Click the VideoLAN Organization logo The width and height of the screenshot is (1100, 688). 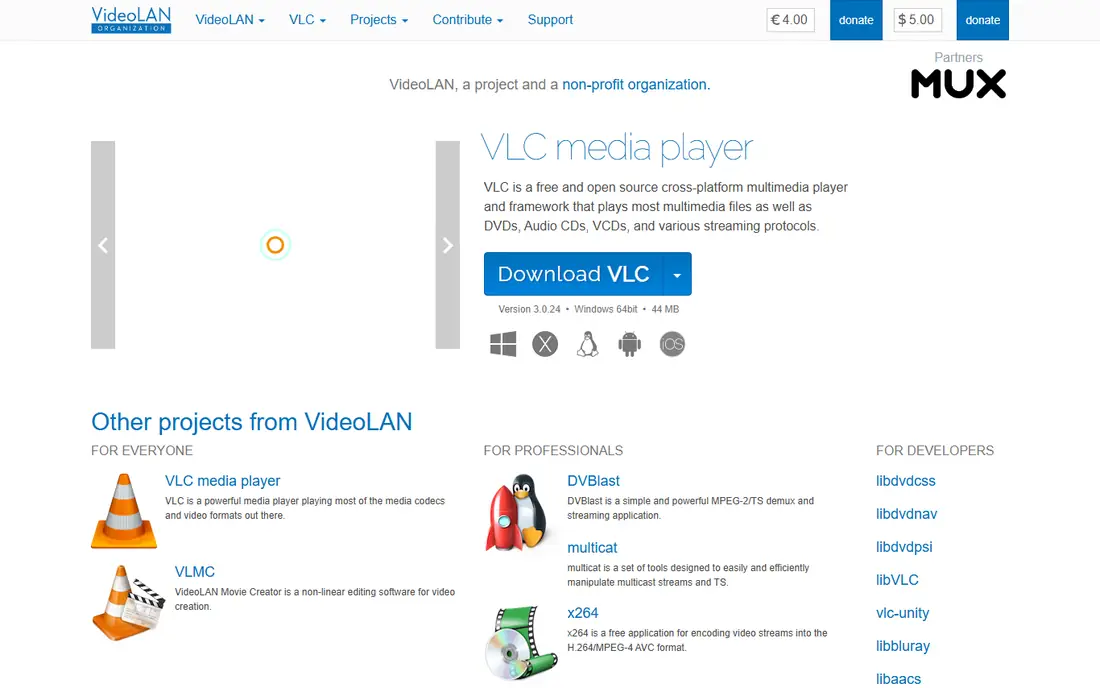[131, 20]
